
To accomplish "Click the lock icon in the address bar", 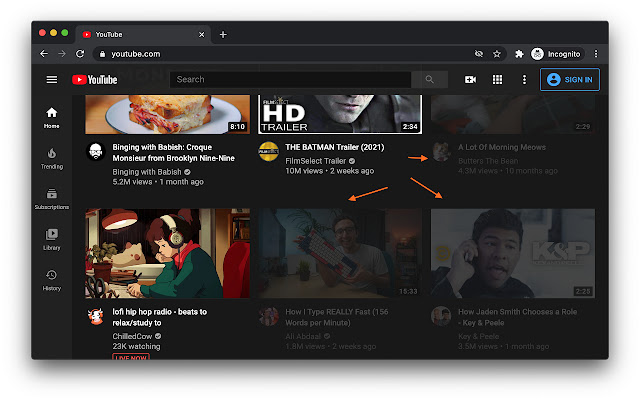I will point(102,54).
